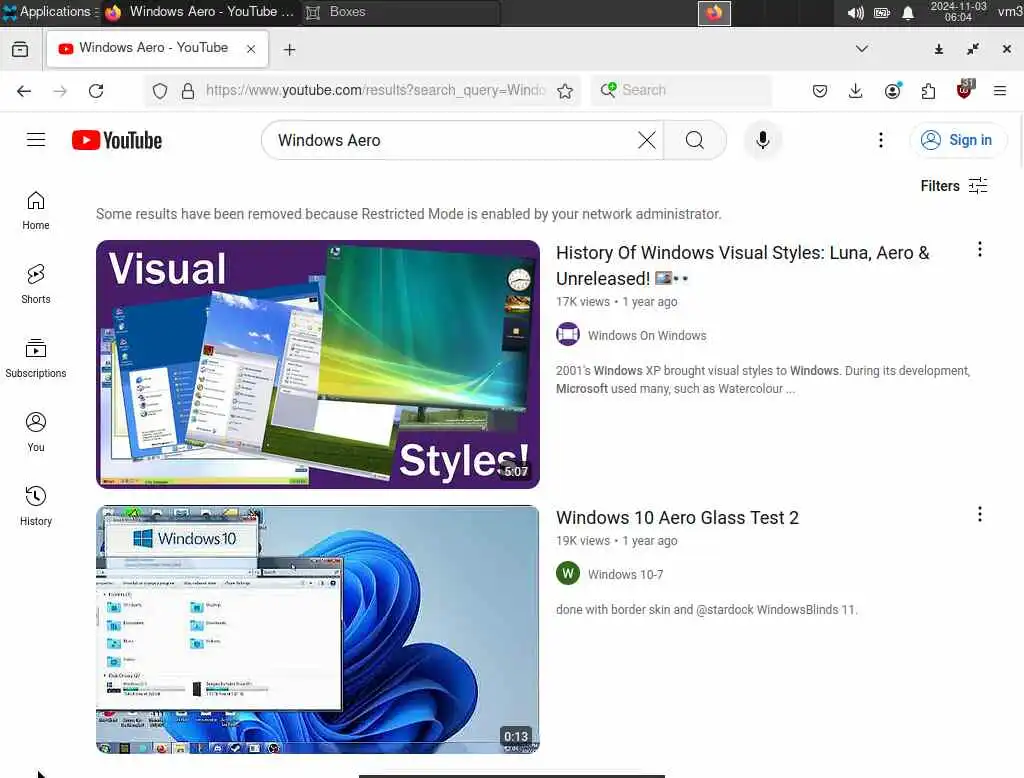1024x778 pixels.
Task: Open Pocket save button
Action: [820, 91]
